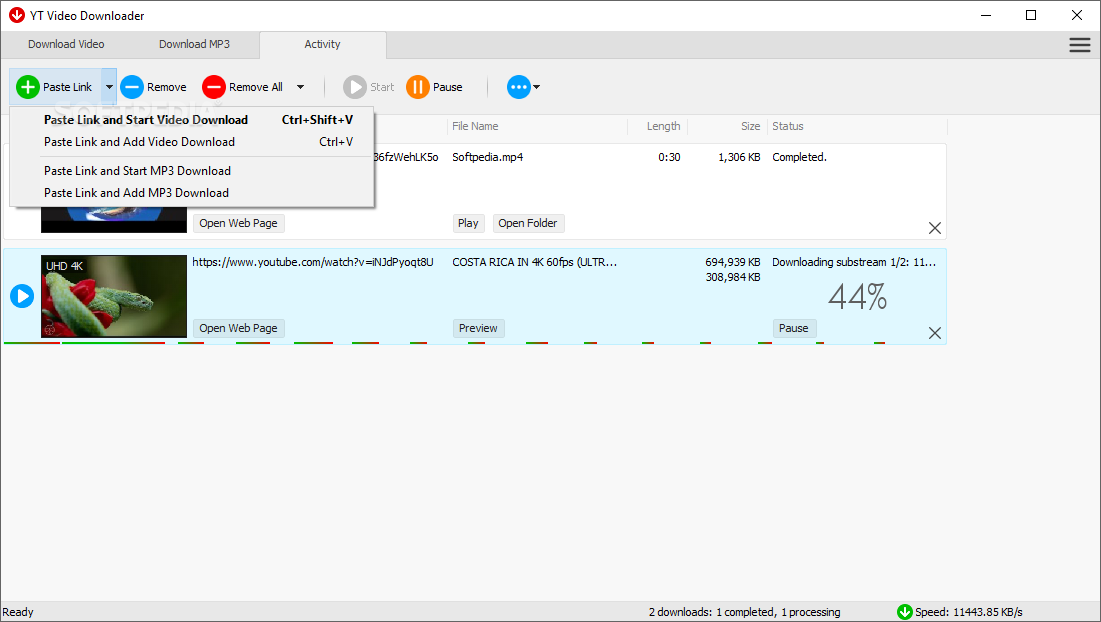Choose Paste Link and Add MP3 Download

click(x=192, y=192)
